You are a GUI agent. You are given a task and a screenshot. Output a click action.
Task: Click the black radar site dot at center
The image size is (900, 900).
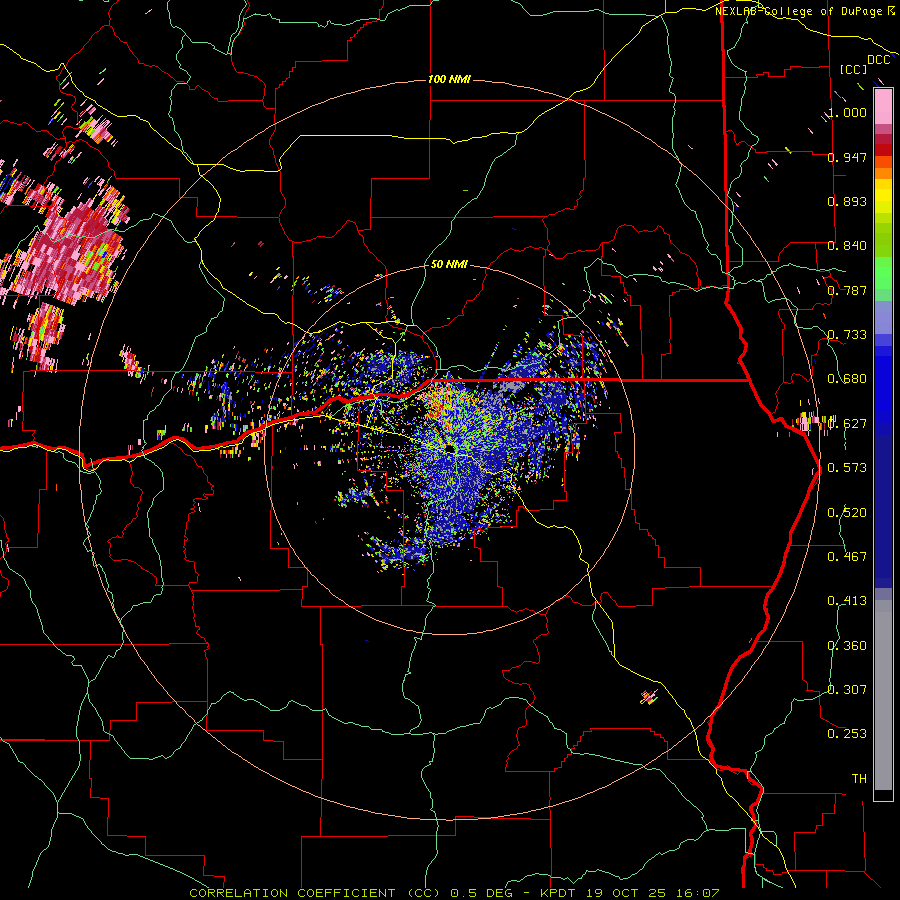pyautogui.click(x=449, y=448)
